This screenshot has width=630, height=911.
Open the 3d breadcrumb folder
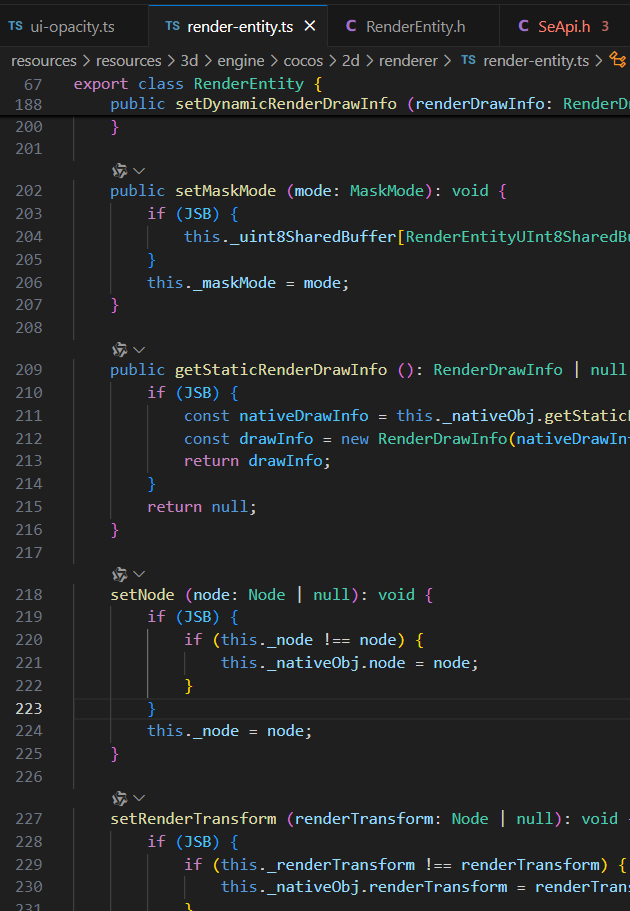(x=189, y=61)
